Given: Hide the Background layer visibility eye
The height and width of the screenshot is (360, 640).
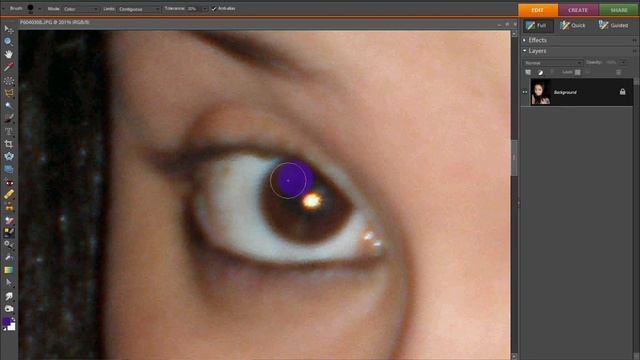Looking at the screenshot, I should pos(525,92).
